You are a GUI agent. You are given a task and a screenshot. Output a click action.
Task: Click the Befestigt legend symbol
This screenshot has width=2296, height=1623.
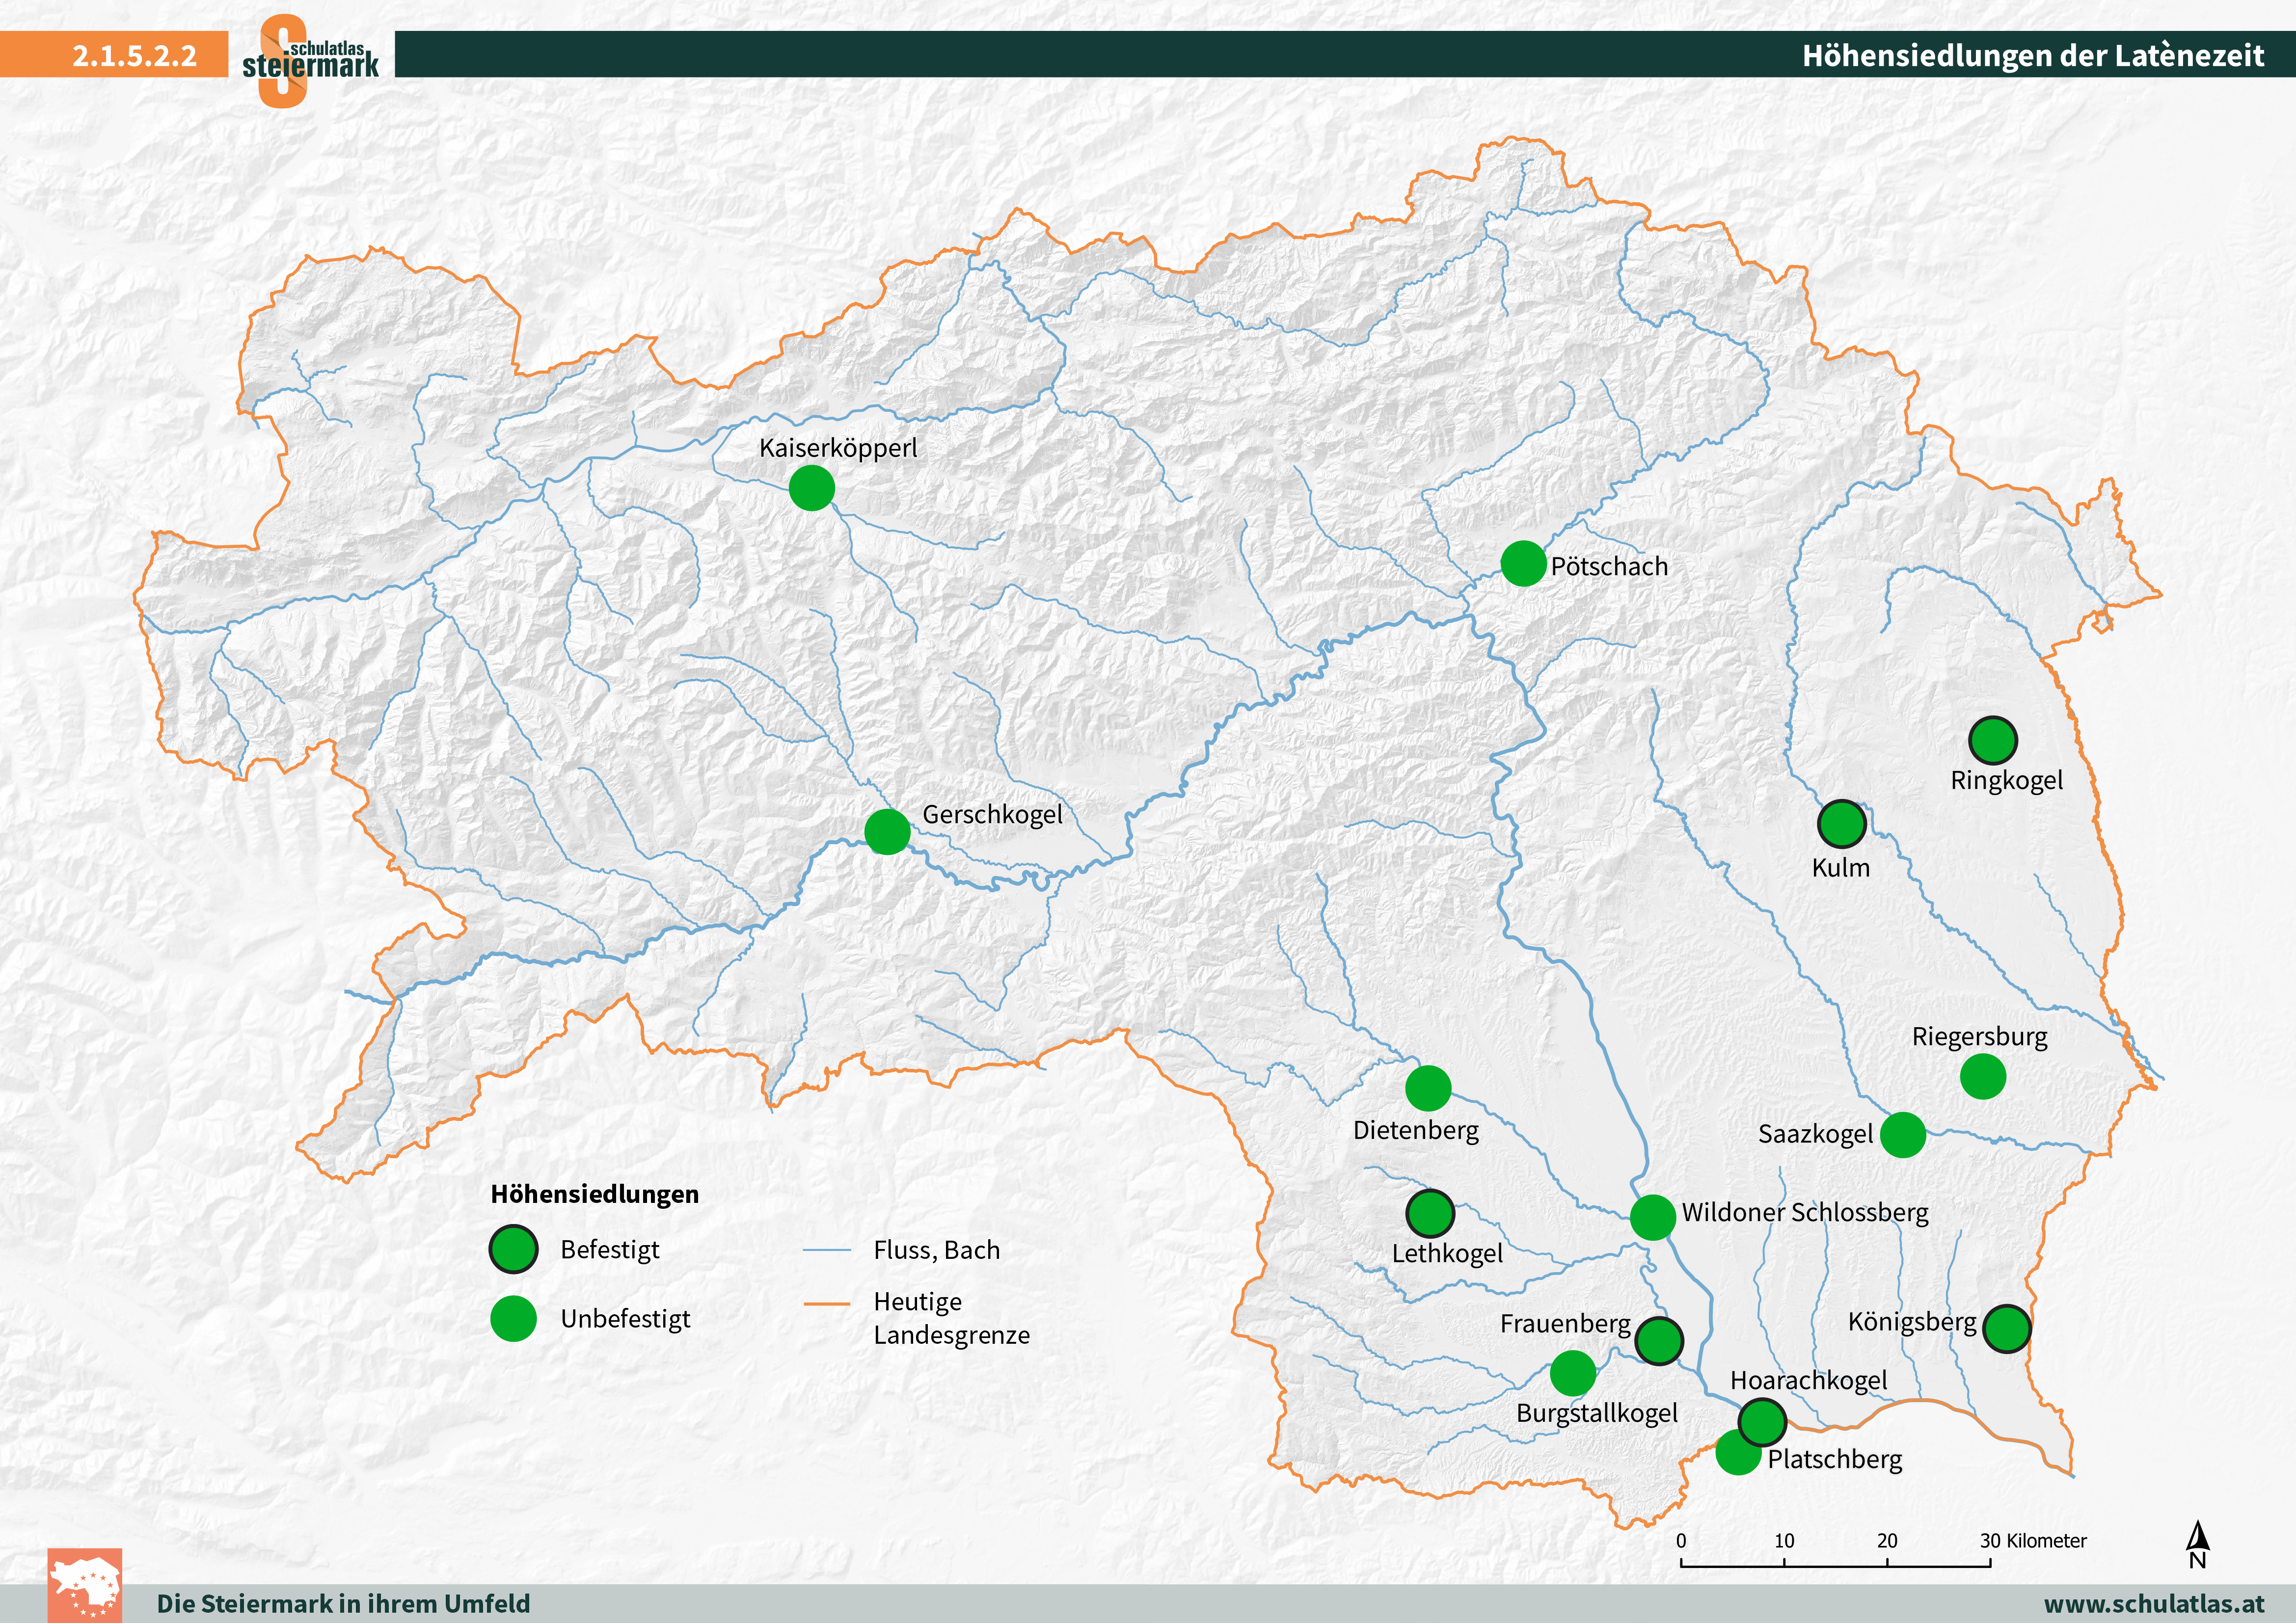513,1249
